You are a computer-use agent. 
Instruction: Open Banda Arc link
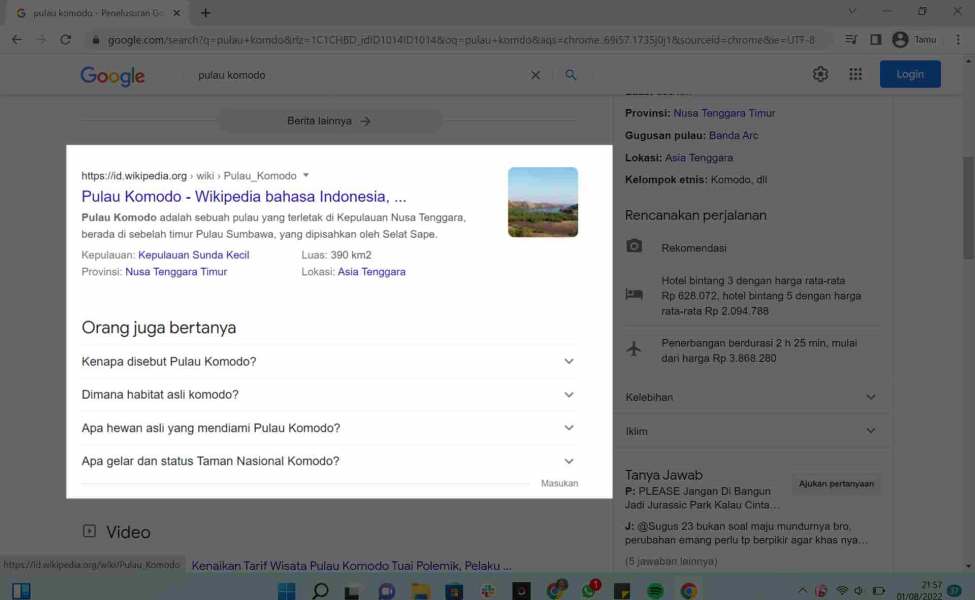pyautogui.click(x=733, y=136)
